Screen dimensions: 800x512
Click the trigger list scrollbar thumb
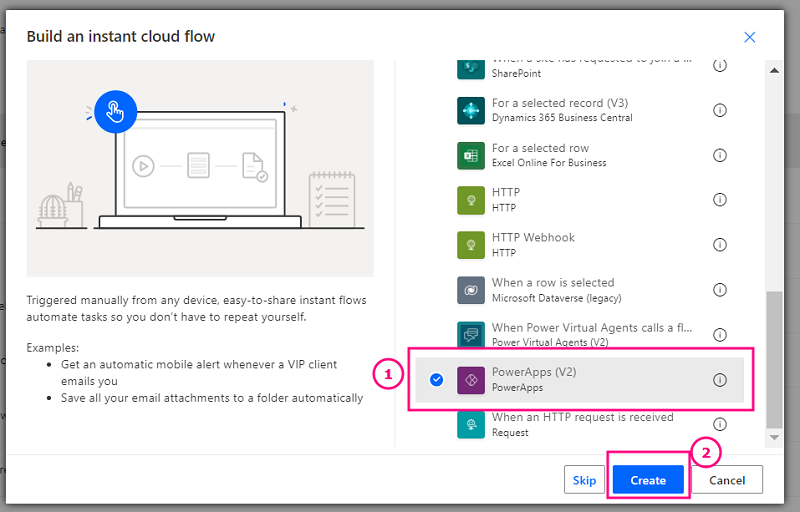point(774,360)
